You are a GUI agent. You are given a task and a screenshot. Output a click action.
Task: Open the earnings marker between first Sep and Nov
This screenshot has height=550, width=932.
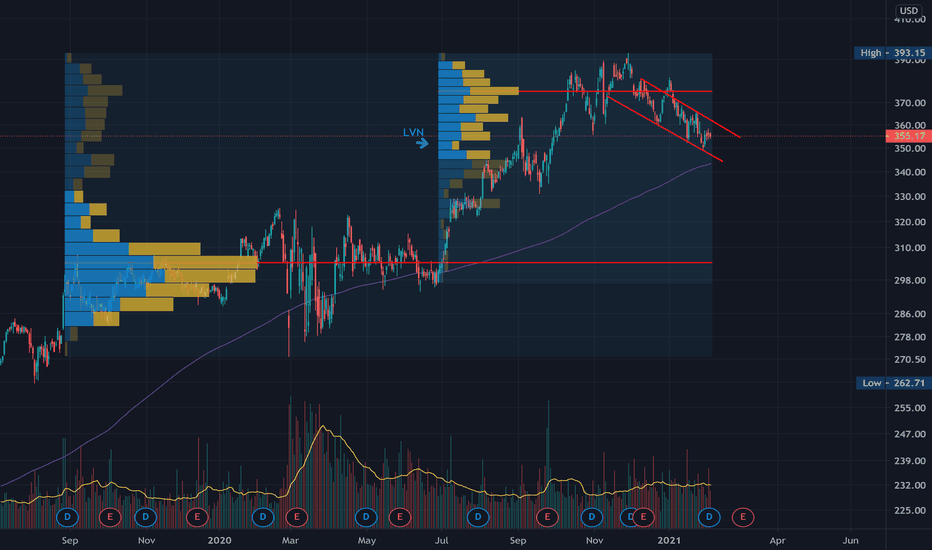tap(110, 517)
